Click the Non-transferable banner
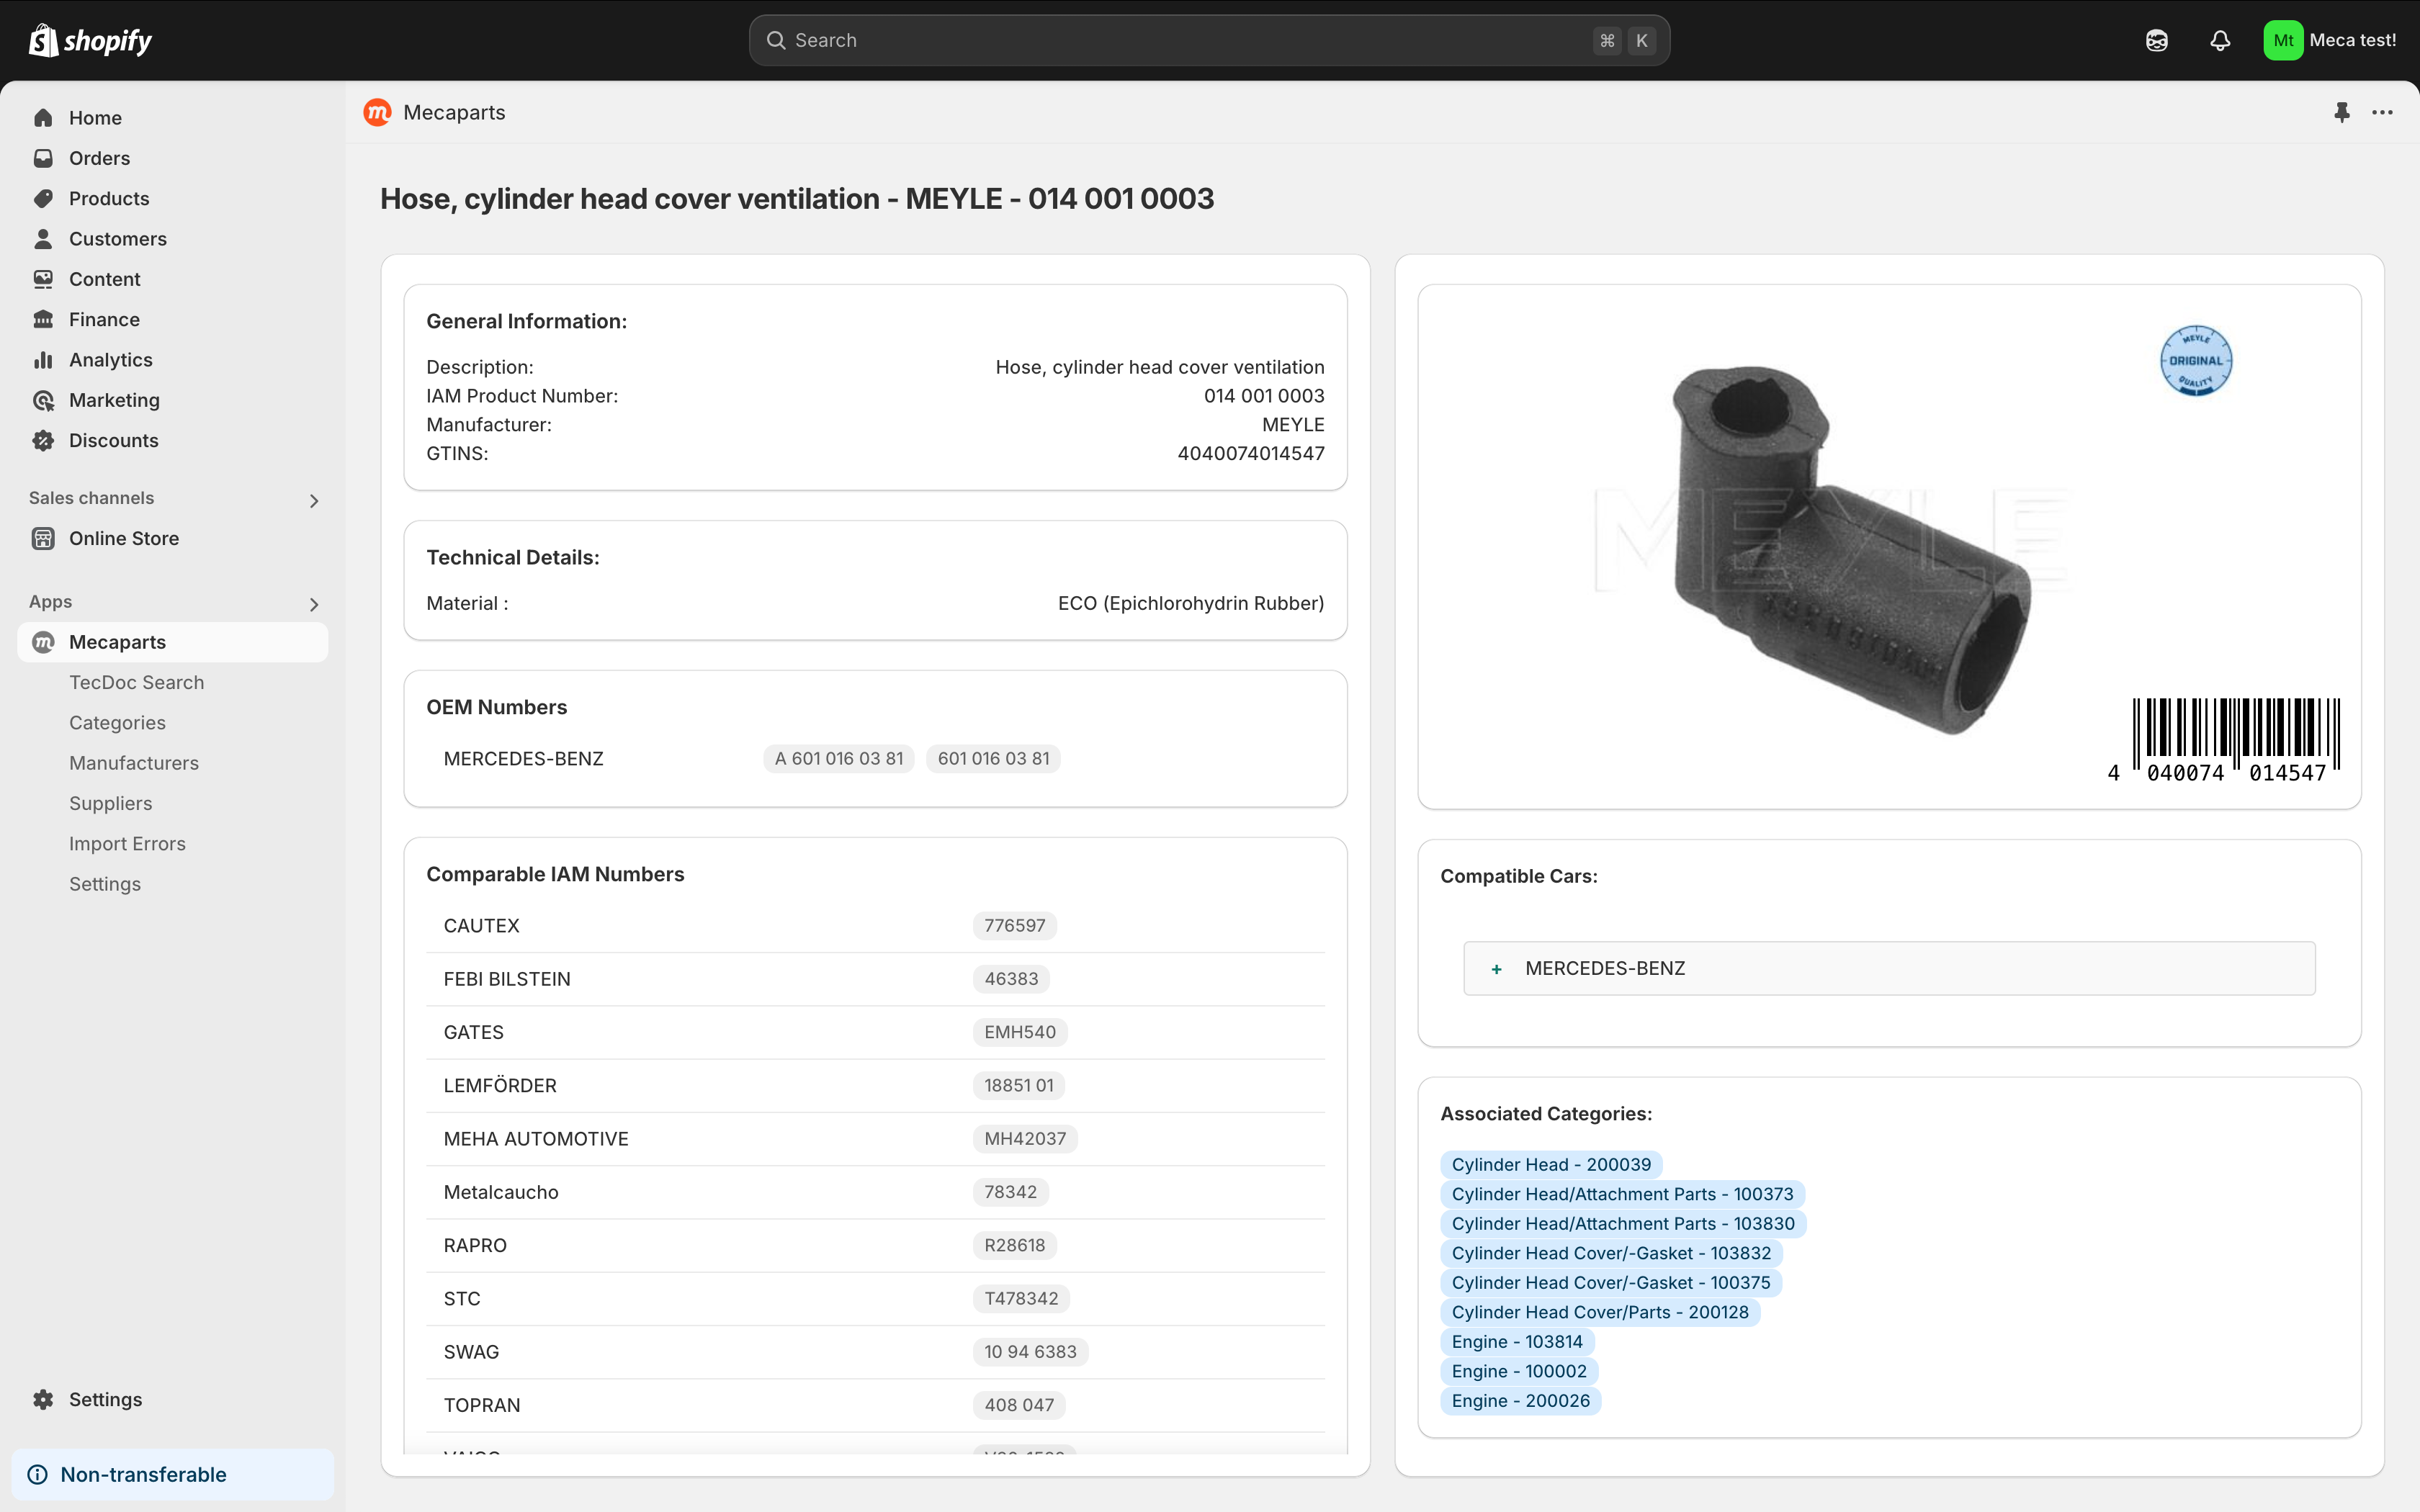The width and height of the screenshot is (2420, 1512). point(173,1474)
